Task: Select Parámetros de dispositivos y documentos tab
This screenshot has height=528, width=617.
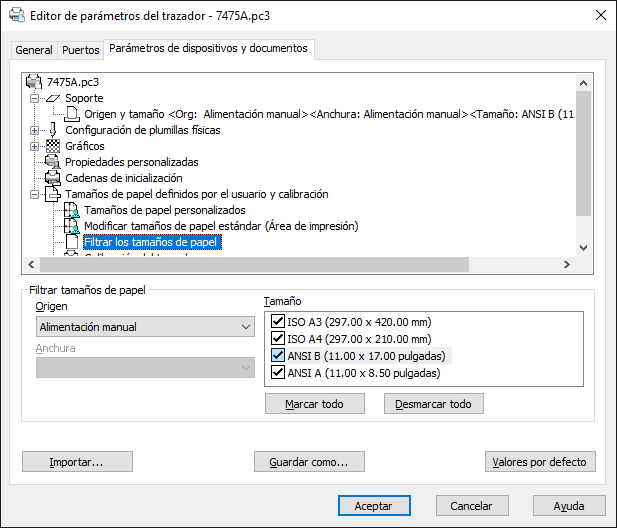Action: tap(208, 48)
